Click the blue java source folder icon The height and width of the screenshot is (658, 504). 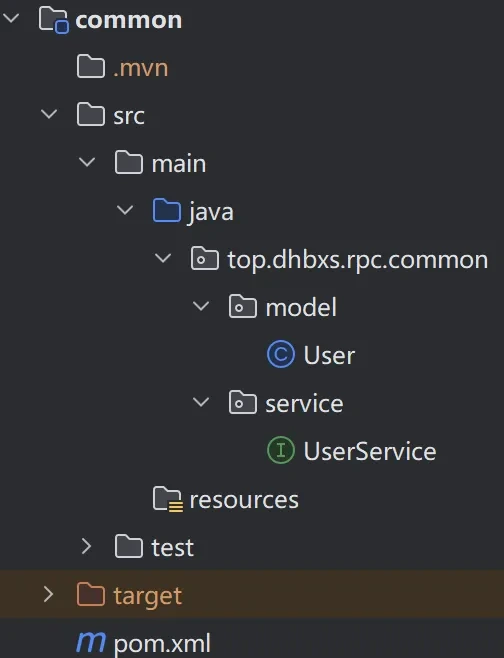coord(167,210)
